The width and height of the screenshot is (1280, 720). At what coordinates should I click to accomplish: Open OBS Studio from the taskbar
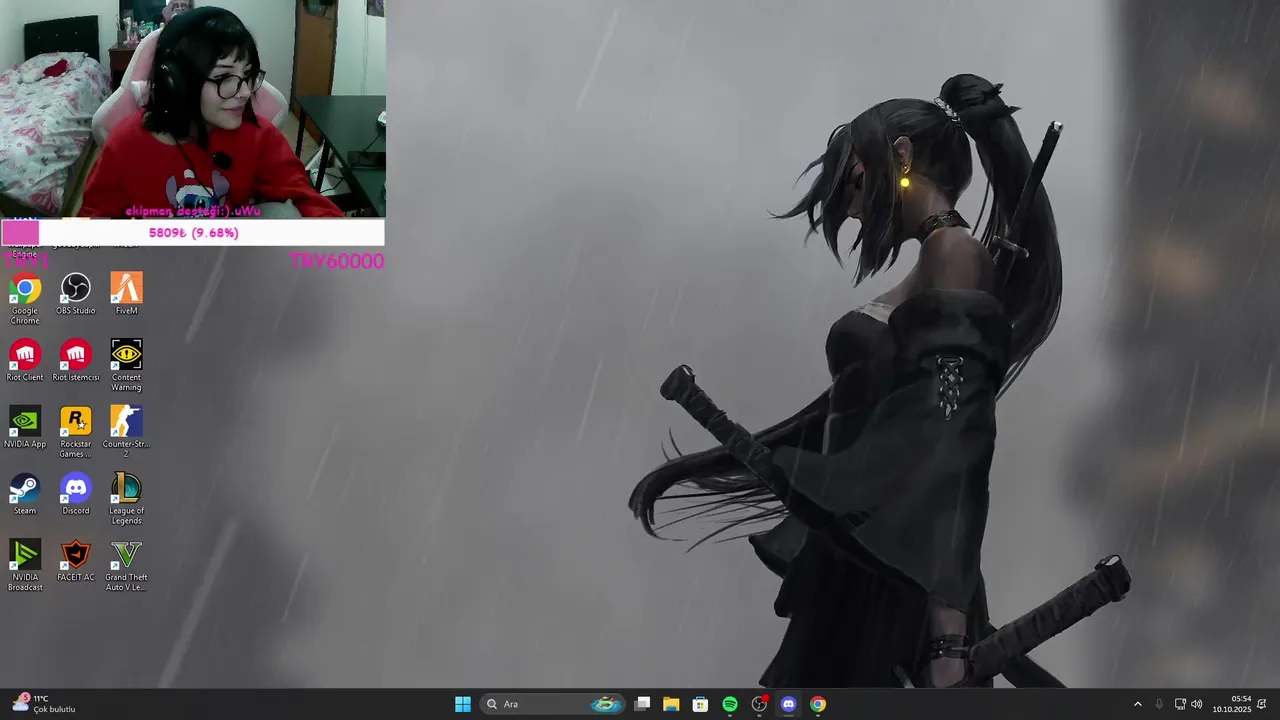coord(759,704)
